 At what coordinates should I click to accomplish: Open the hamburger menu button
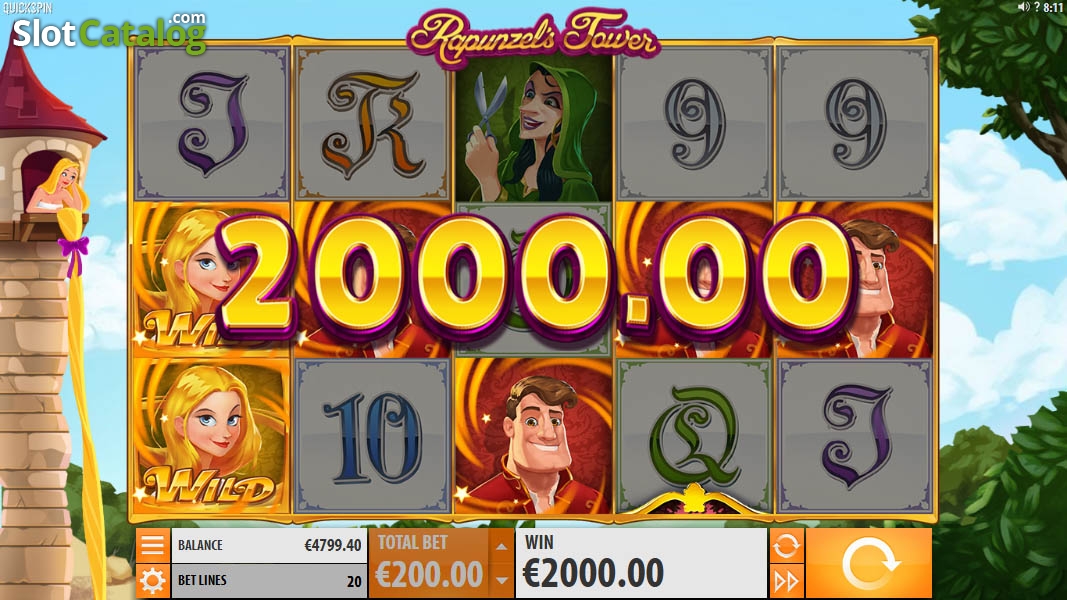tap(152, 545)
